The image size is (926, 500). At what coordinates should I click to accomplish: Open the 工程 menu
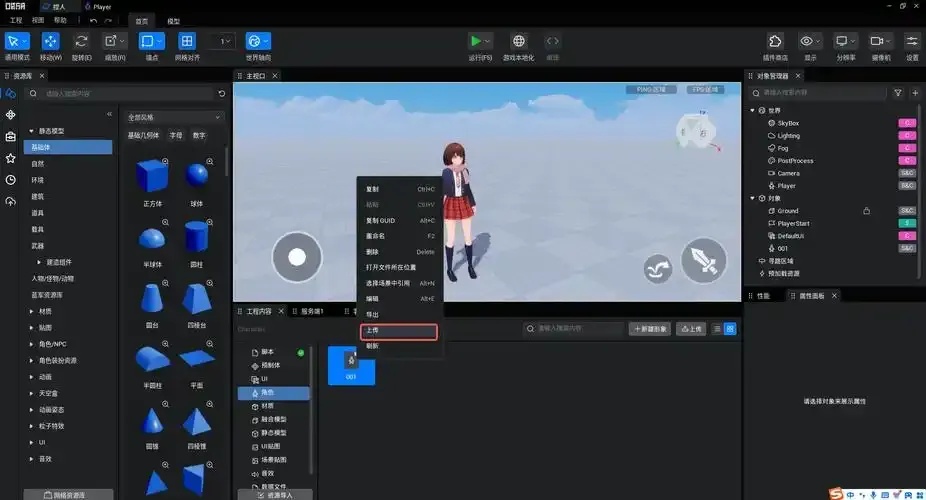(16, 20)
